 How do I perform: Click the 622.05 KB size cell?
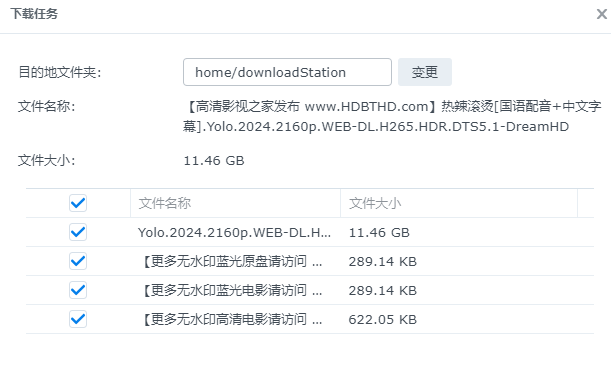[x=383, y=319]
